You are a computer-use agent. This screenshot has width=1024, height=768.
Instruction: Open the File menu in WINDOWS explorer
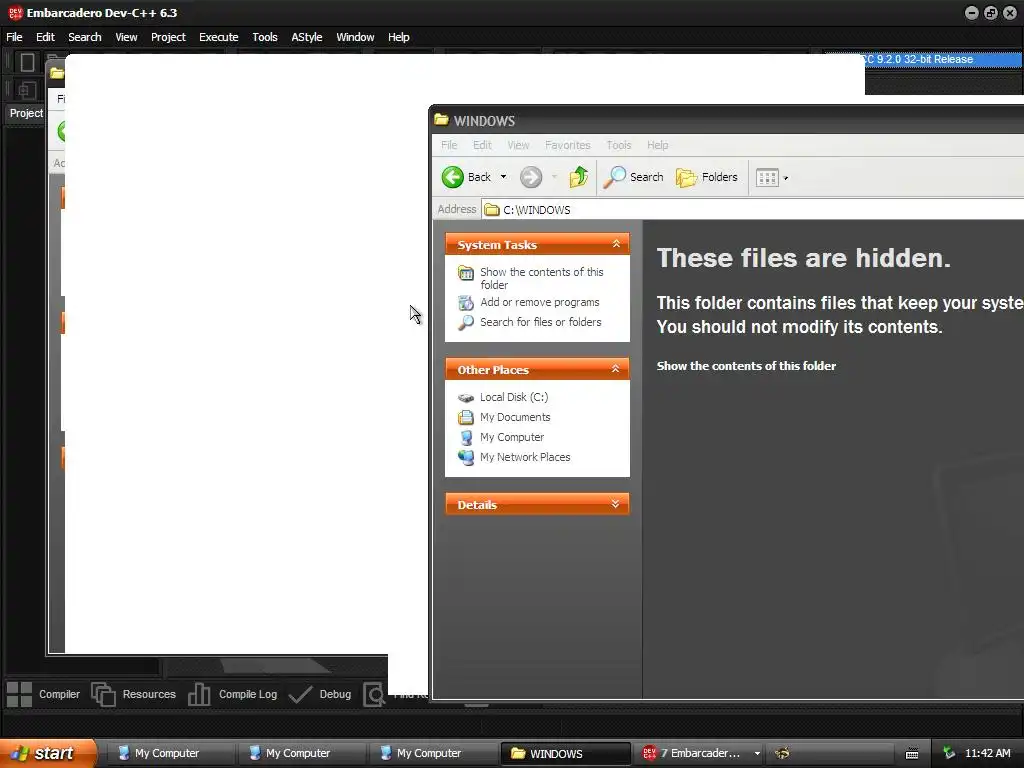coord(449,145)
